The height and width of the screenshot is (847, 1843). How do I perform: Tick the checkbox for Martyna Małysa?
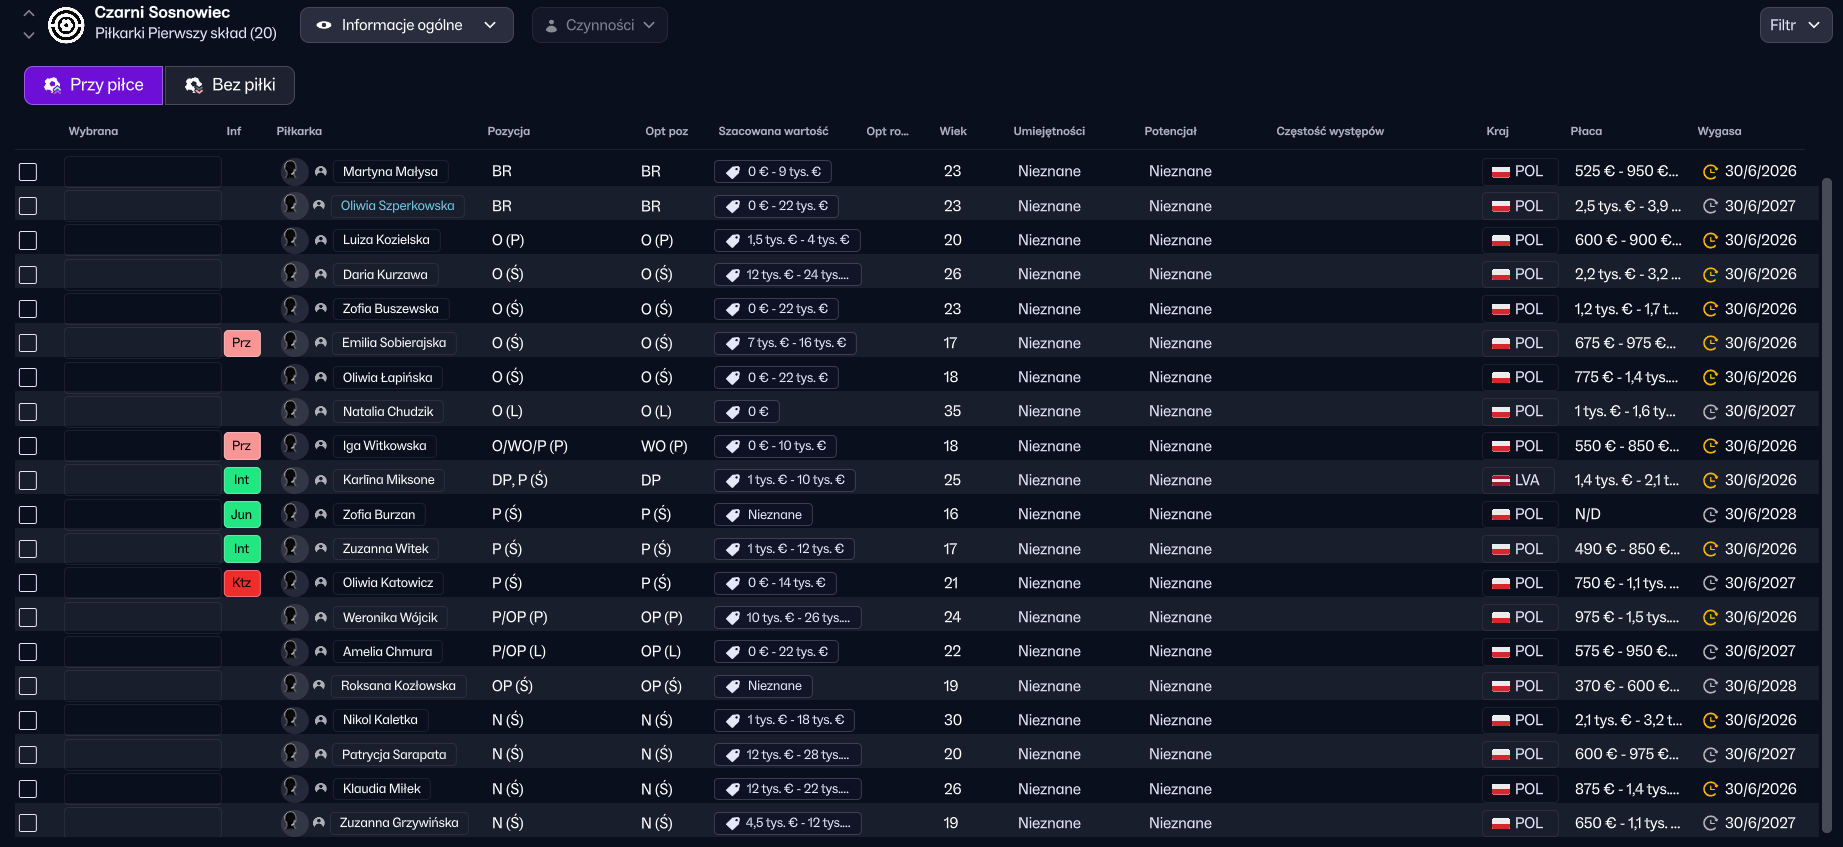[x=28, y=172]
